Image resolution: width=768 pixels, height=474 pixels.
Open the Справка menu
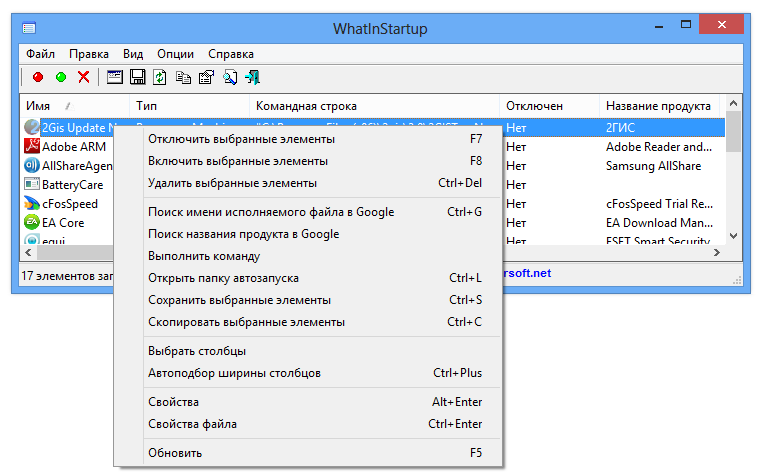231,54
